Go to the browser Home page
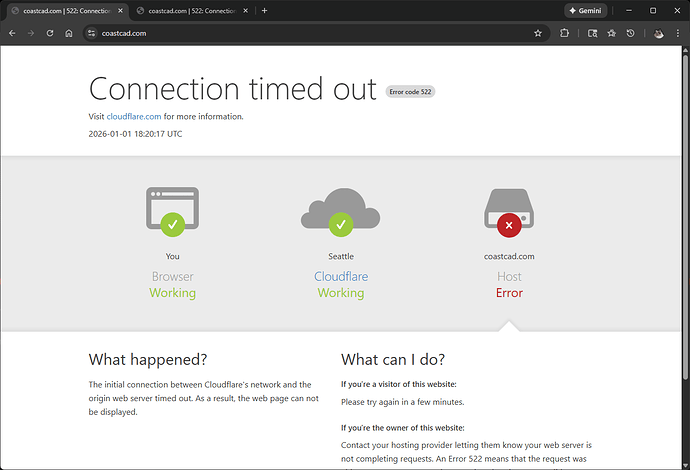Image resolution: width=690 pixels, height=470 pixels. point(68,33)
